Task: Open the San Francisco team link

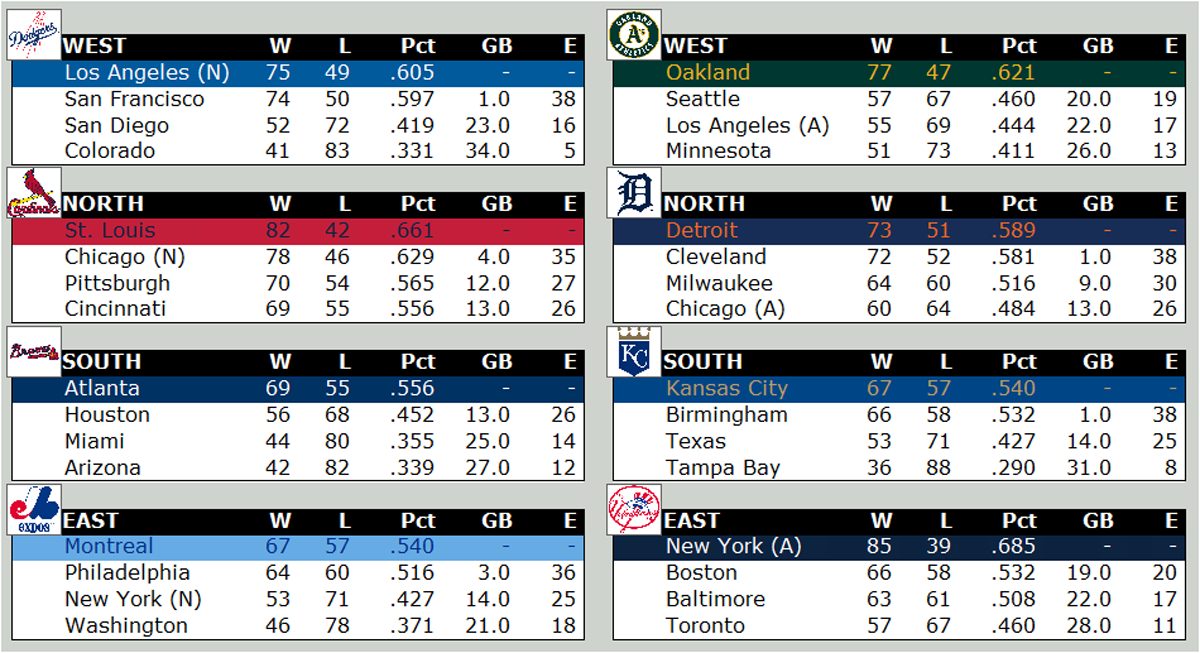Action: 134,99
